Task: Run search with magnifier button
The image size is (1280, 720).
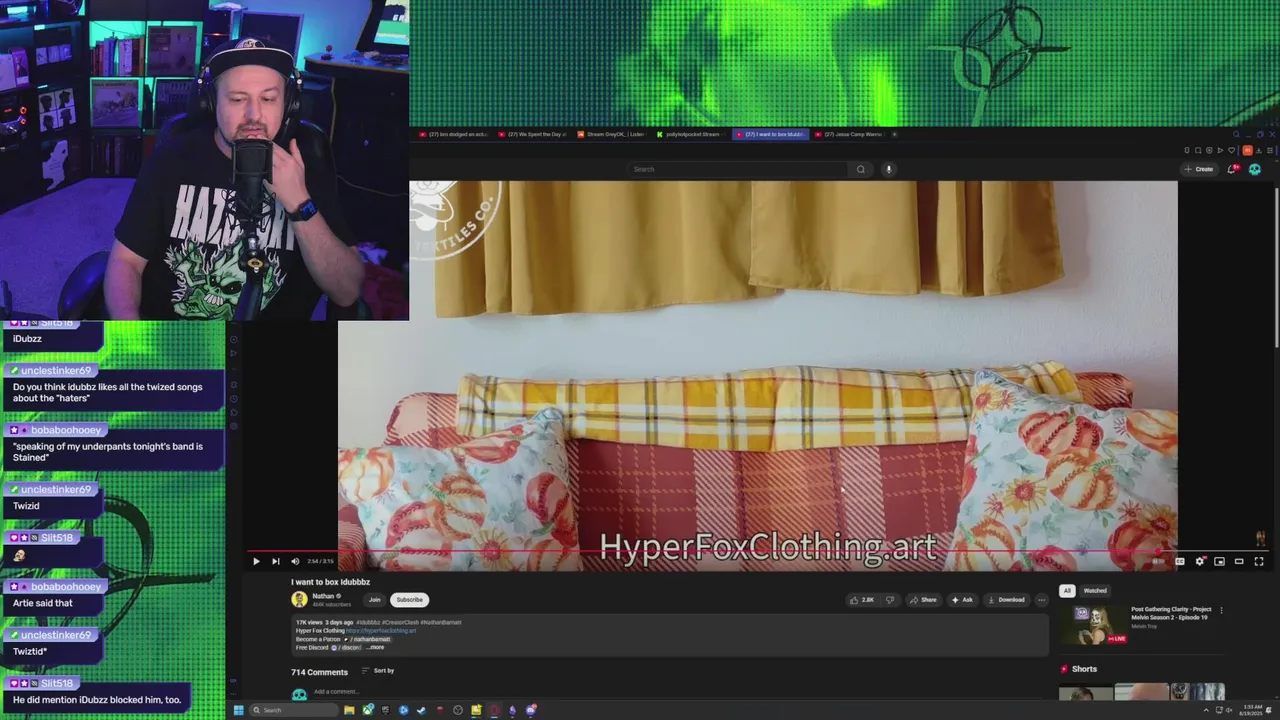Action: pyautogui.click(x=861, y=169)
